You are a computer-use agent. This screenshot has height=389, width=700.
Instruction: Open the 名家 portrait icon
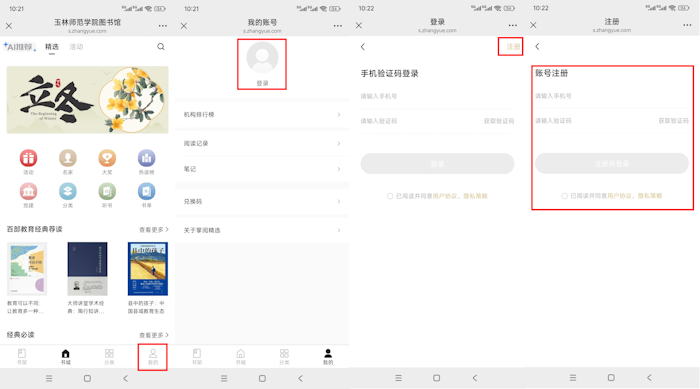(68, 158)
